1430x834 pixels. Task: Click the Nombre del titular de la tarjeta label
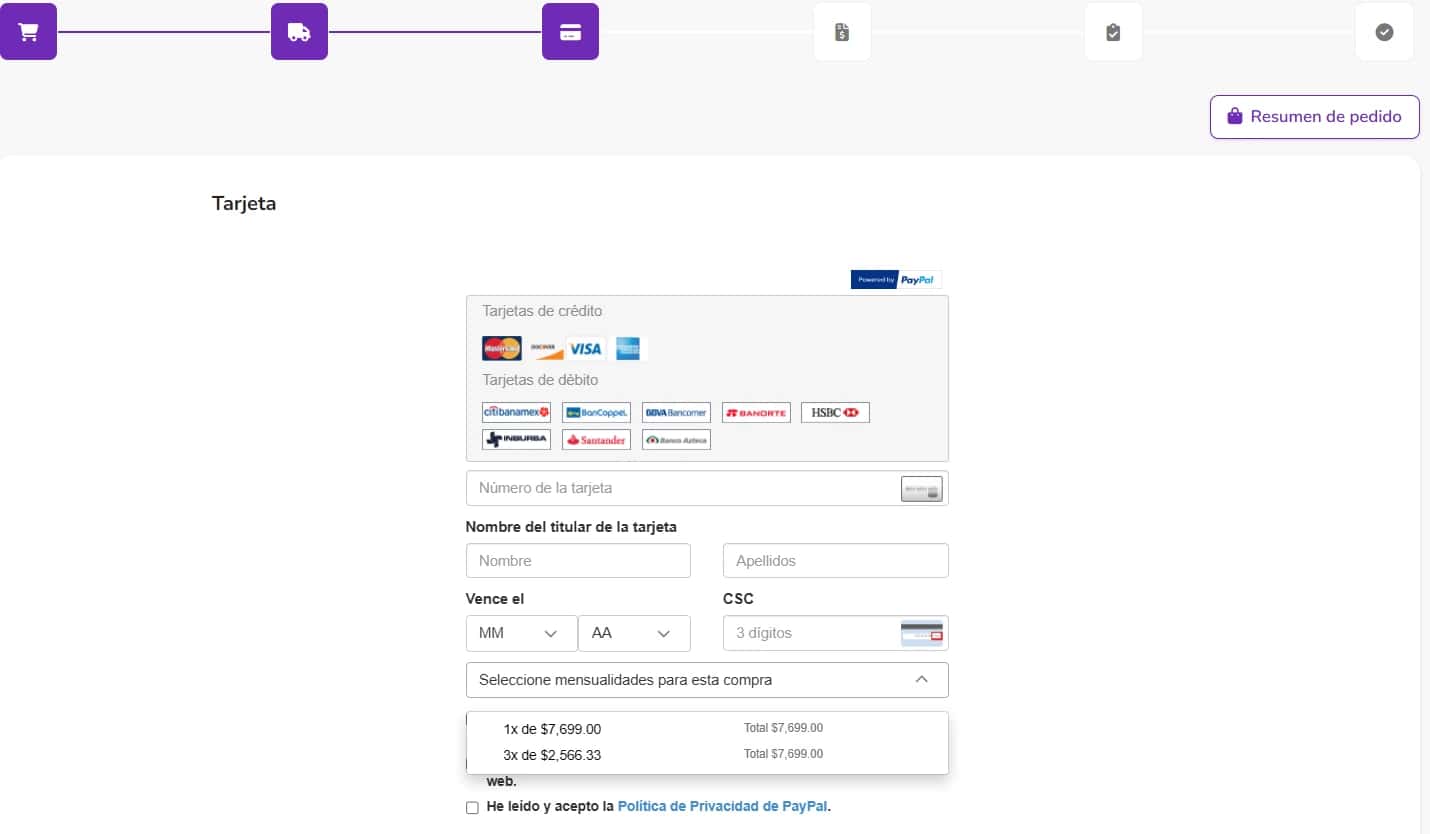571,527
